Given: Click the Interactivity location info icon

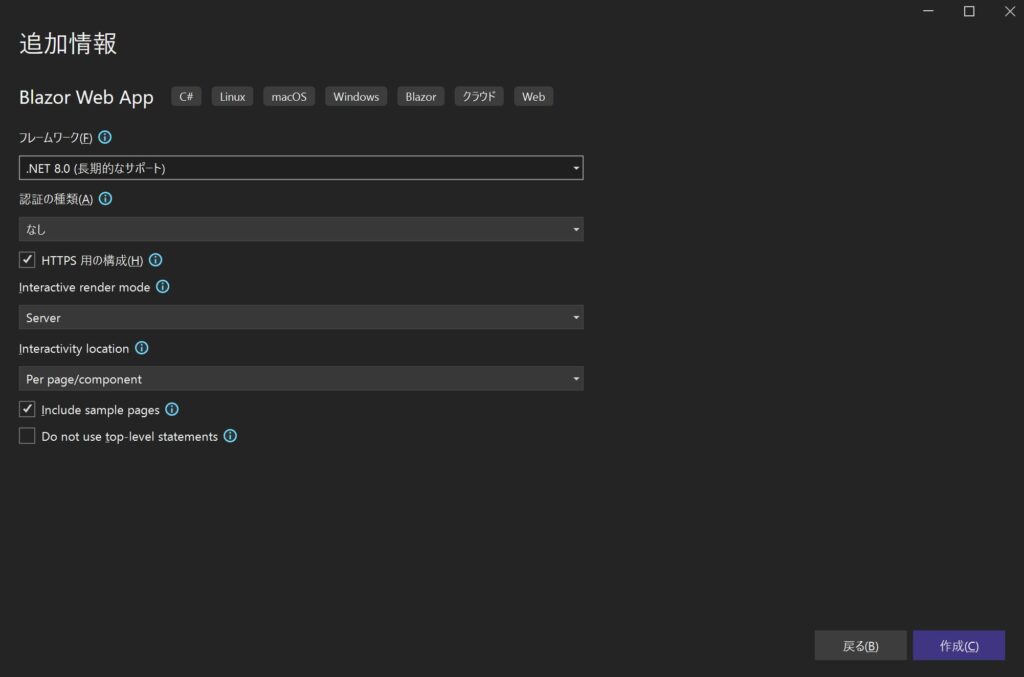Looking at the screenshot, I should (x=141, y=348).
